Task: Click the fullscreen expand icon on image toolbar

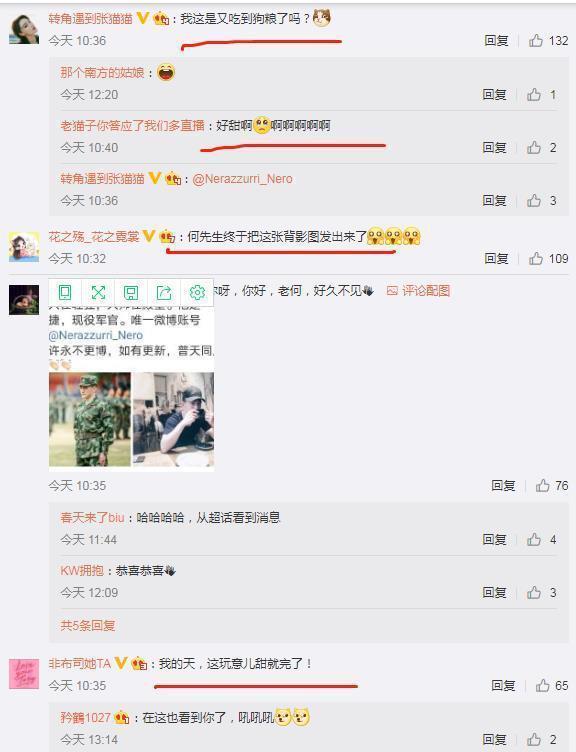Action: pyautogui.click(x=98, y=292)
